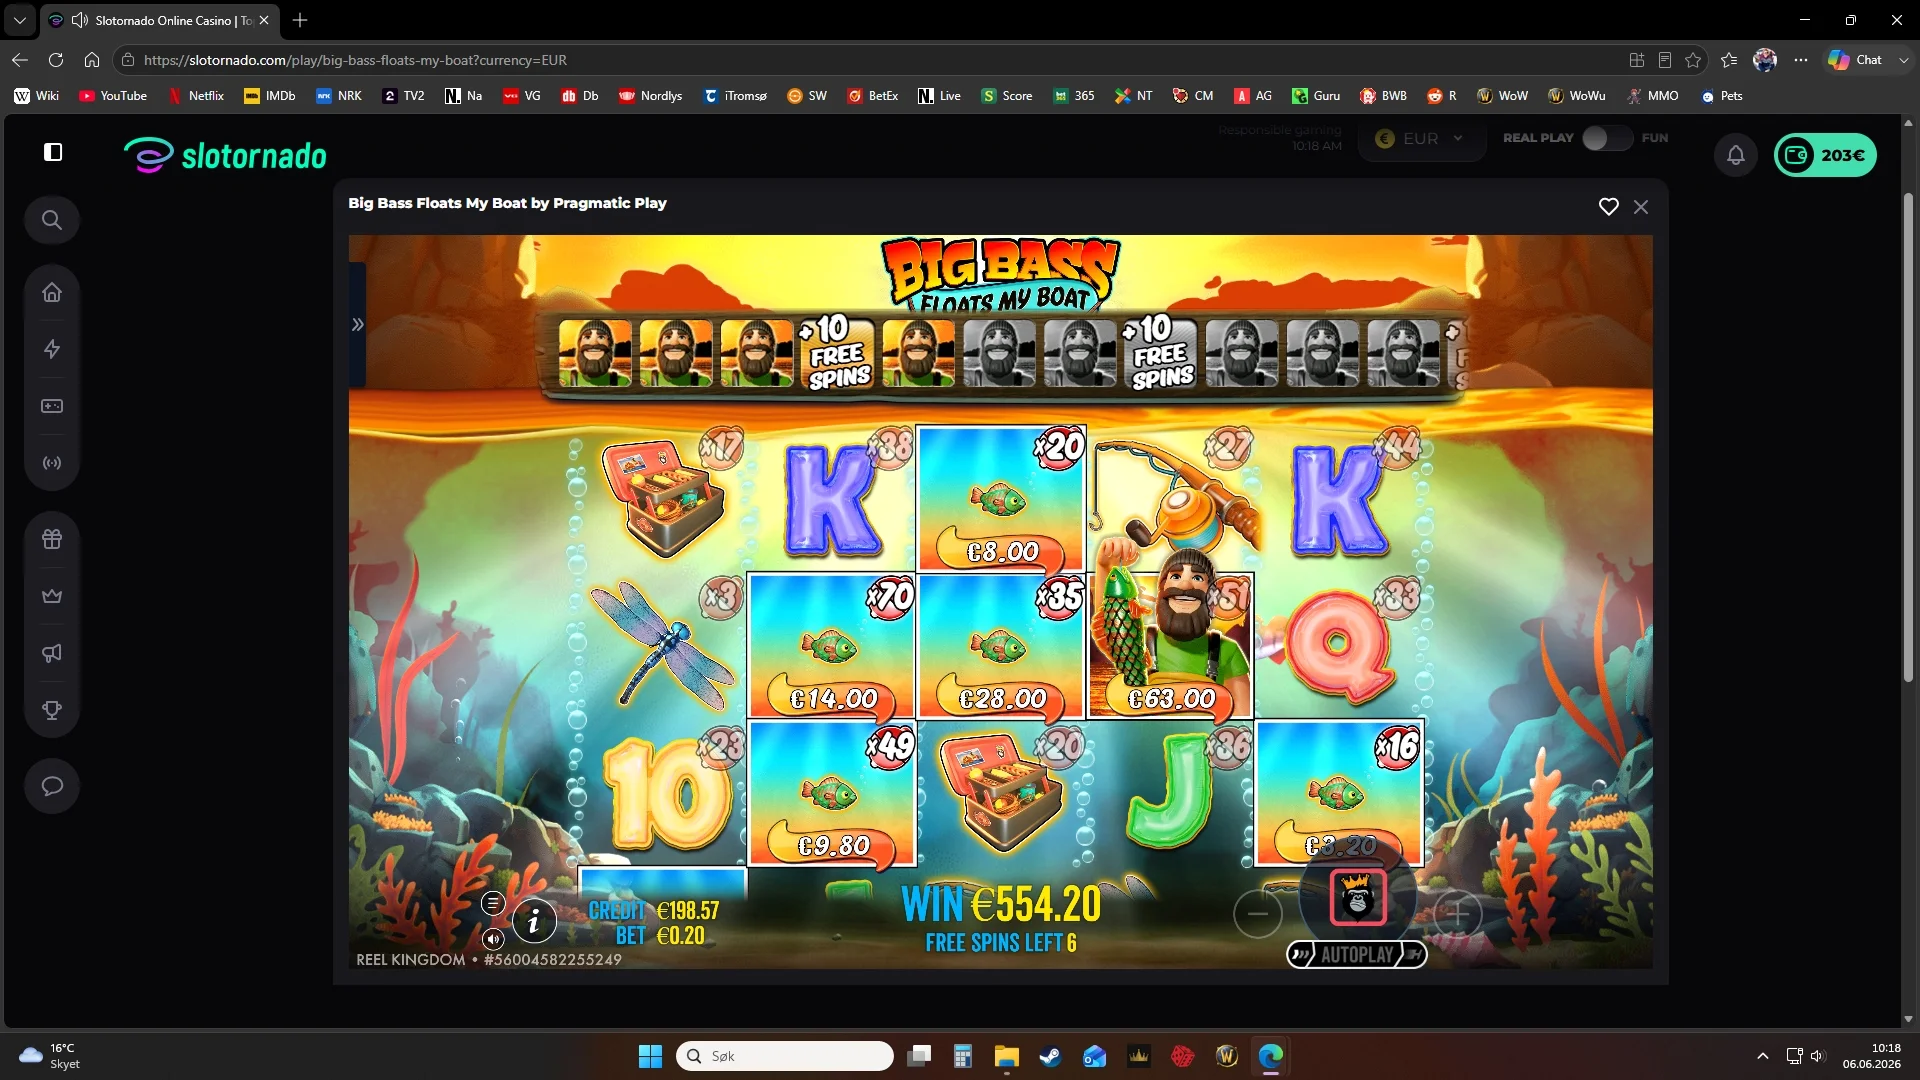The image size is (1920, 1080).
Task: Open the gift bonuses sidebar icon
Action: [52, 539]
